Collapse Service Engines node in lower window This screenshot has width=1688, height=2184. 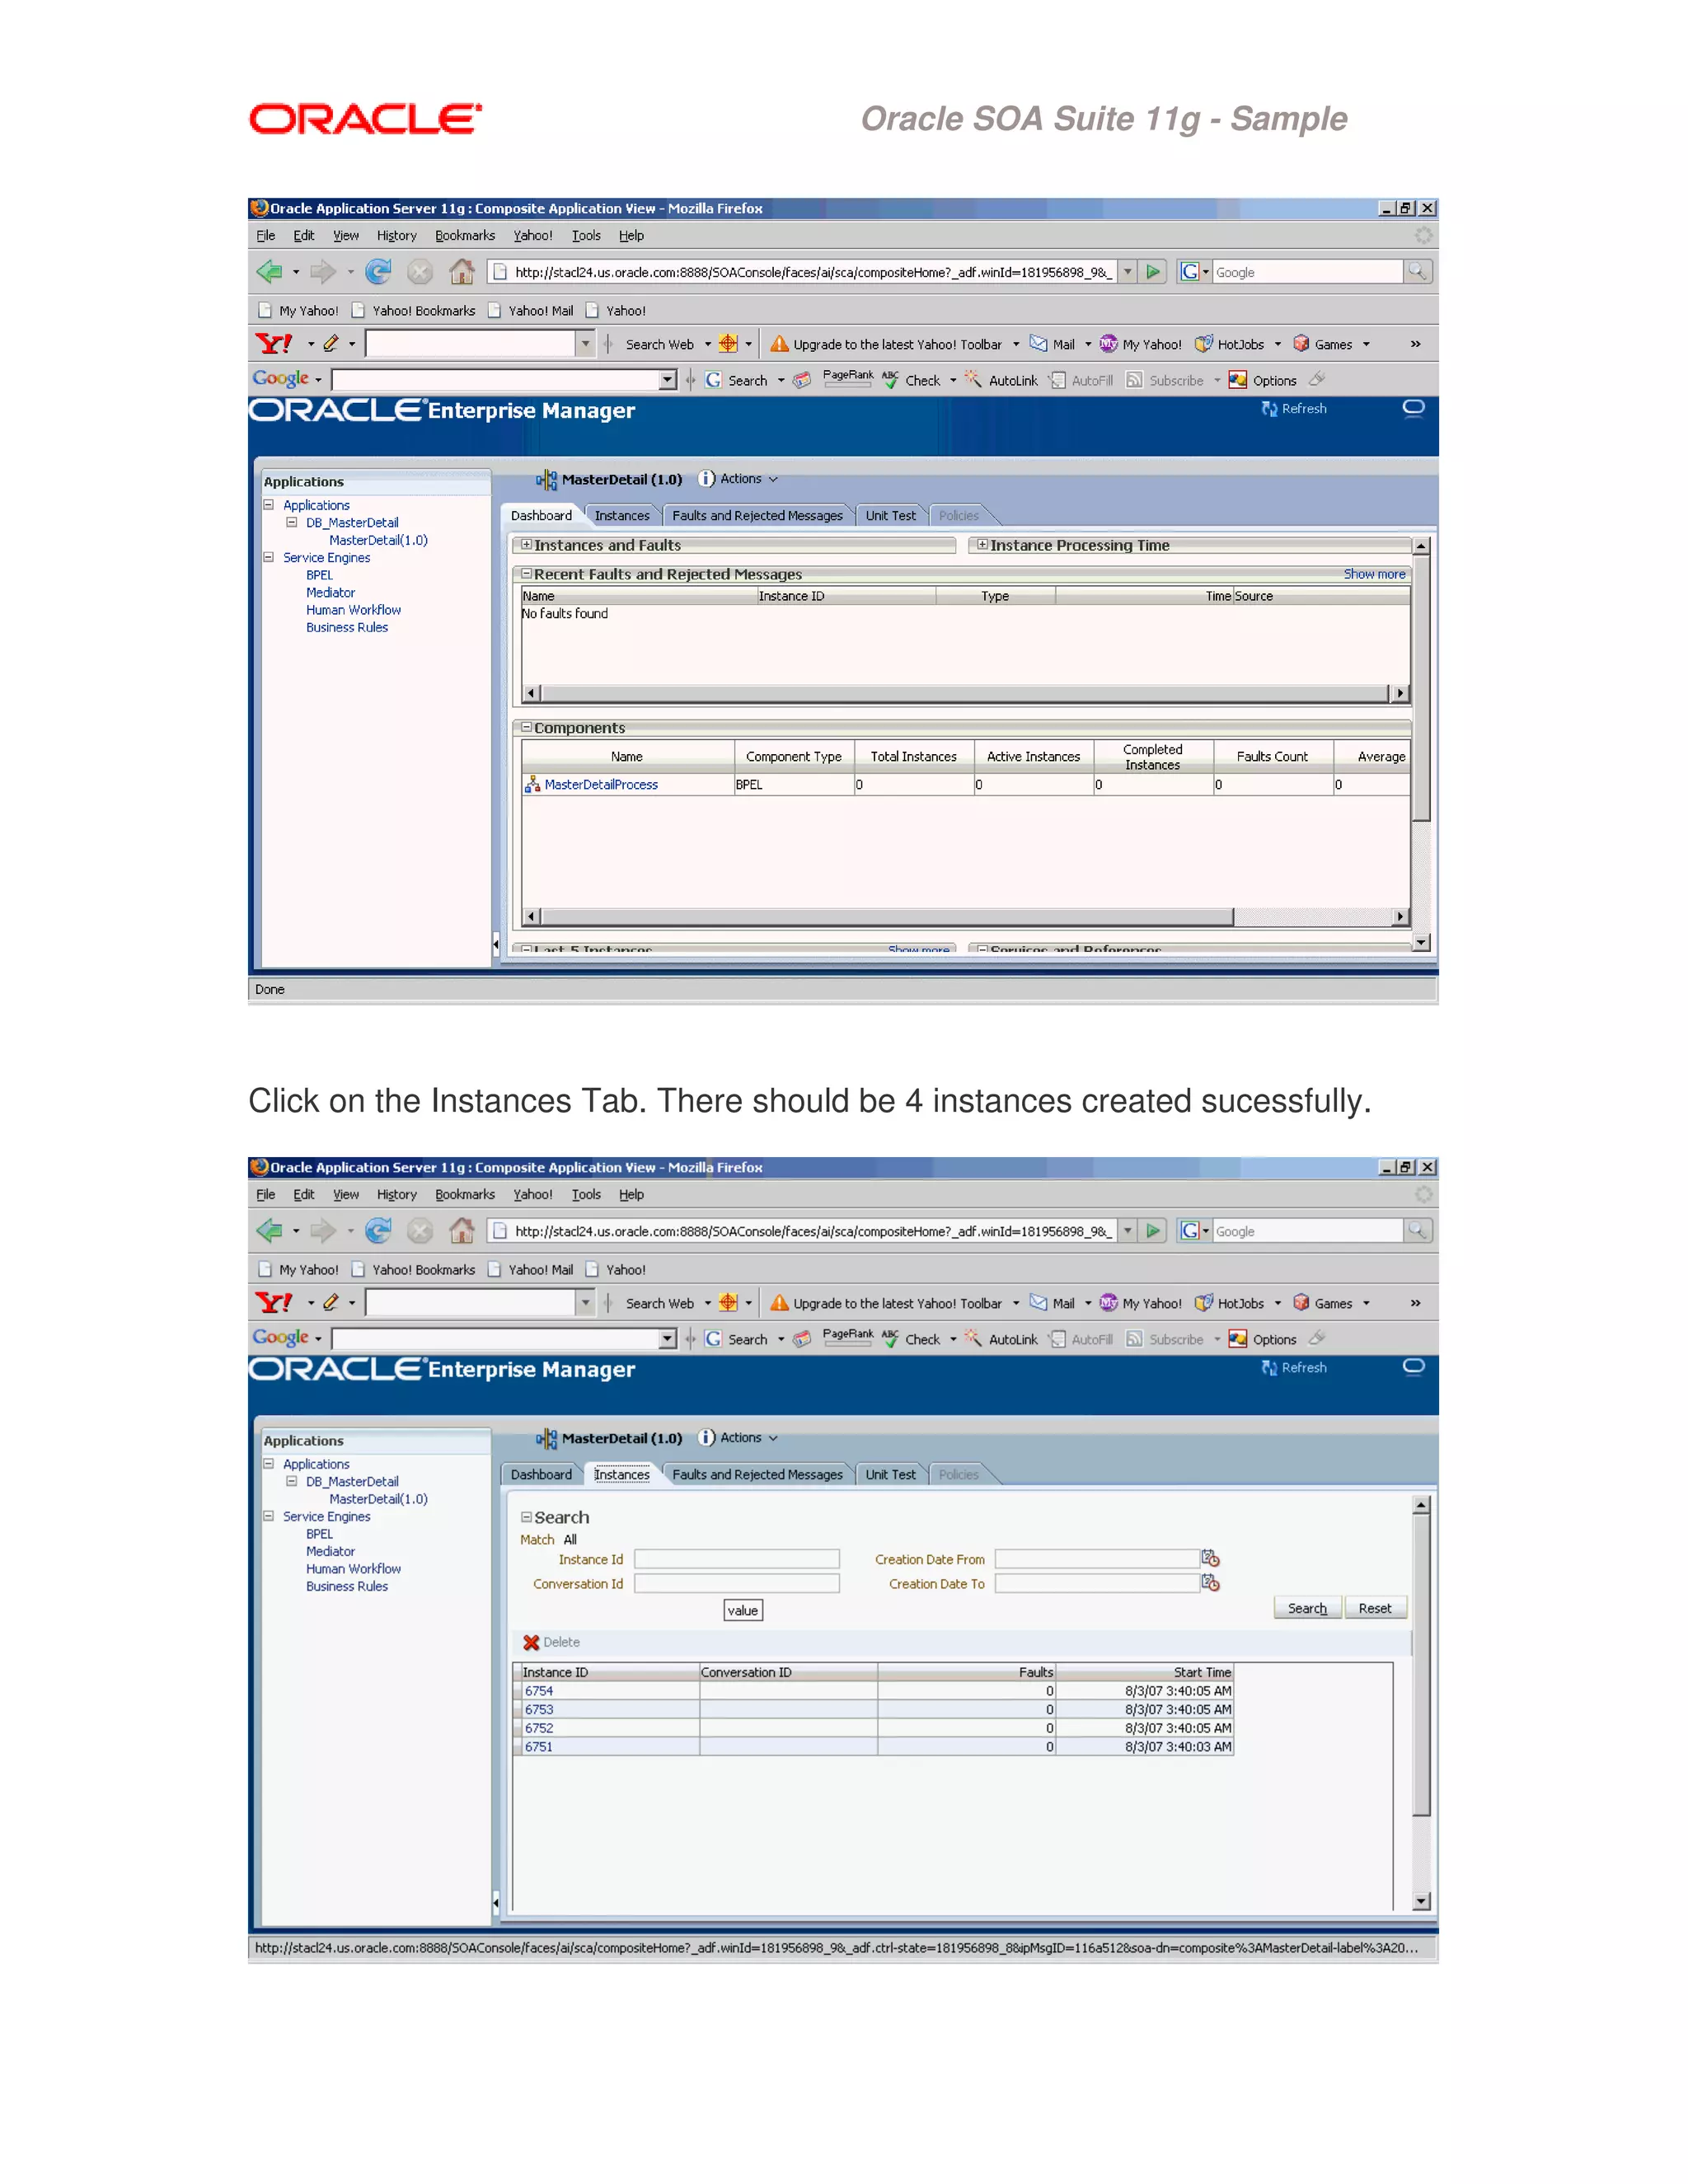[x=269, y=1516]
